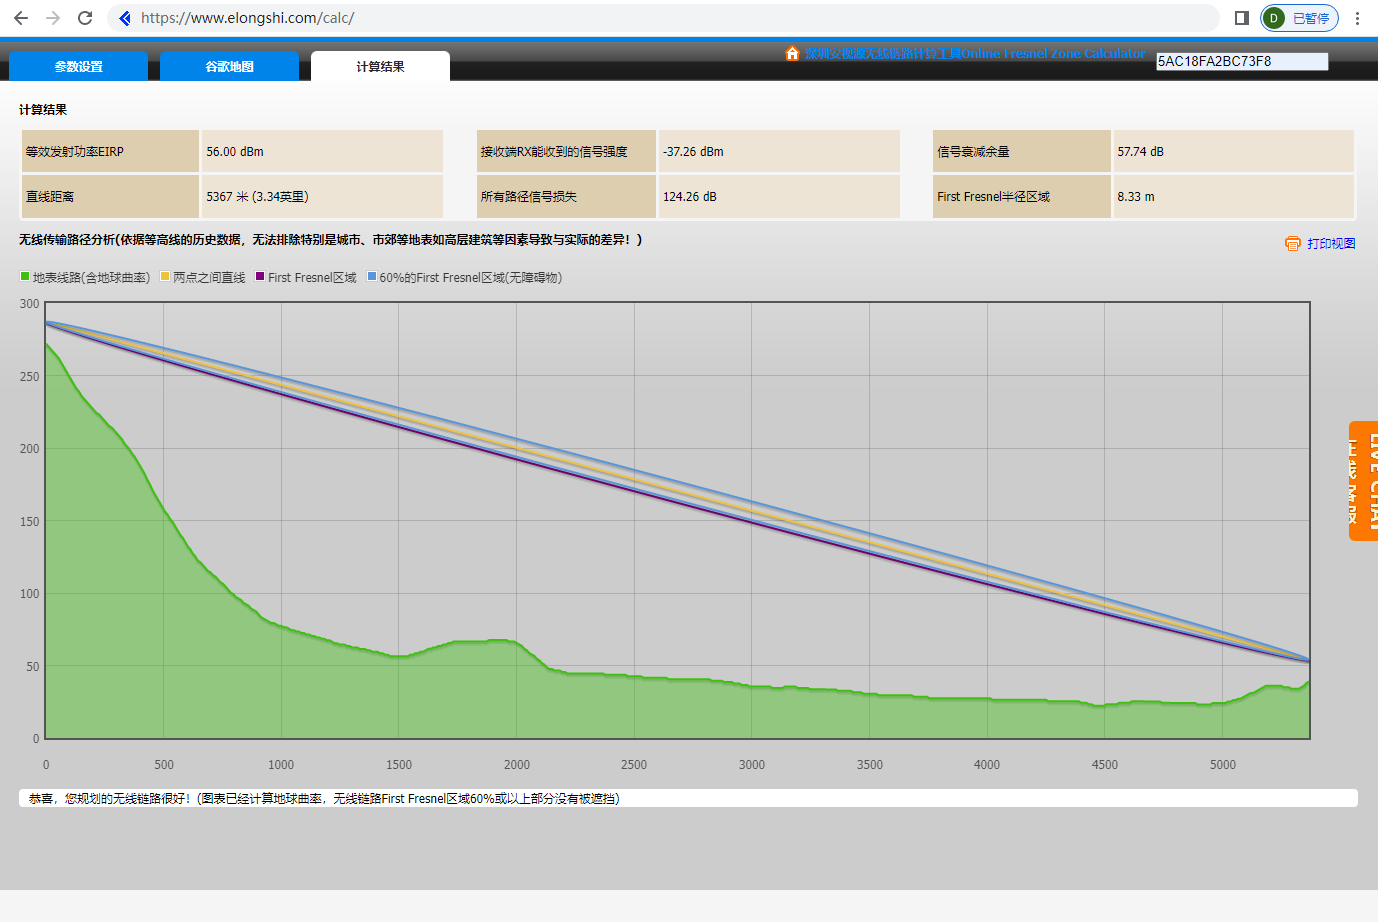Select the 计算结果 tab
Viewport: 1378px width, 922px height.
point(380,66)
